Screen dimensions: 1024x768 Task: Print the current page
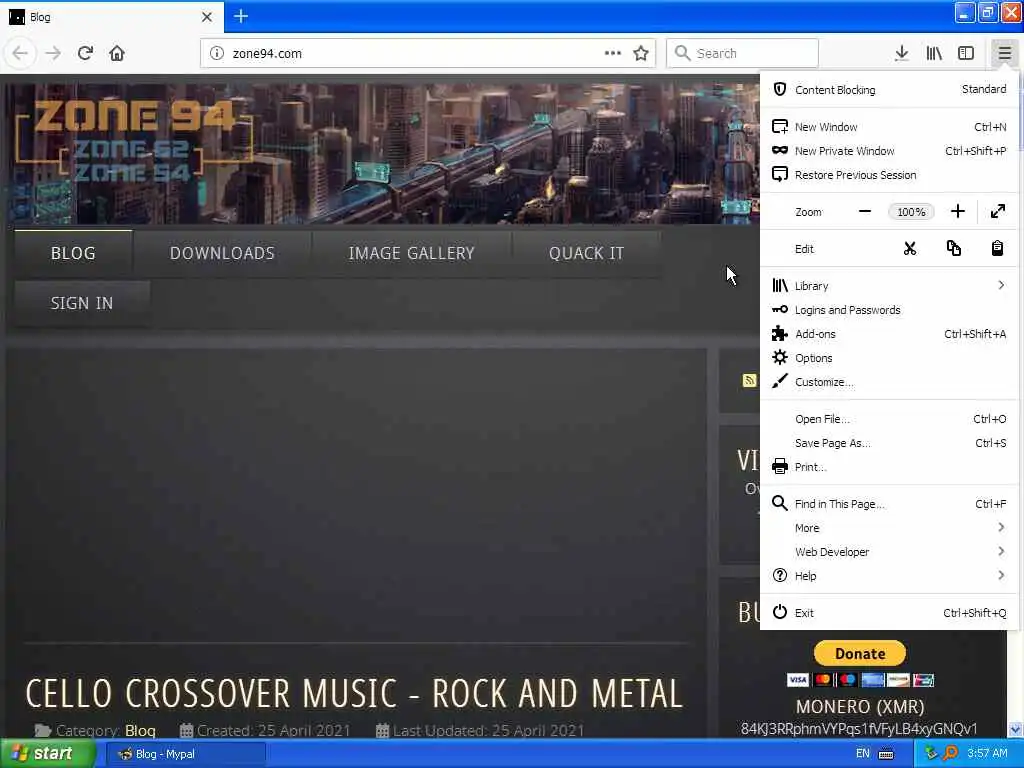(889, 467)
